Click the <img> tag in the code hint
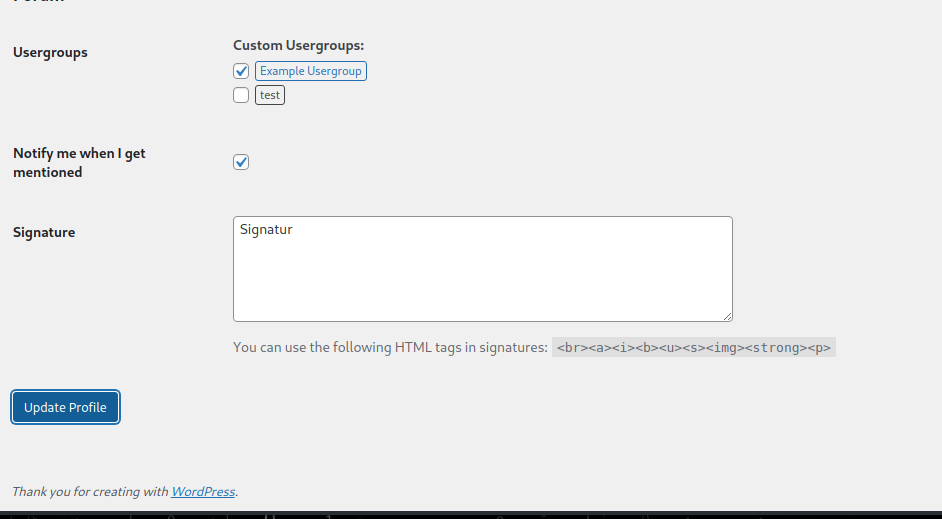The image size is (942, 519). tap(725, 348)
